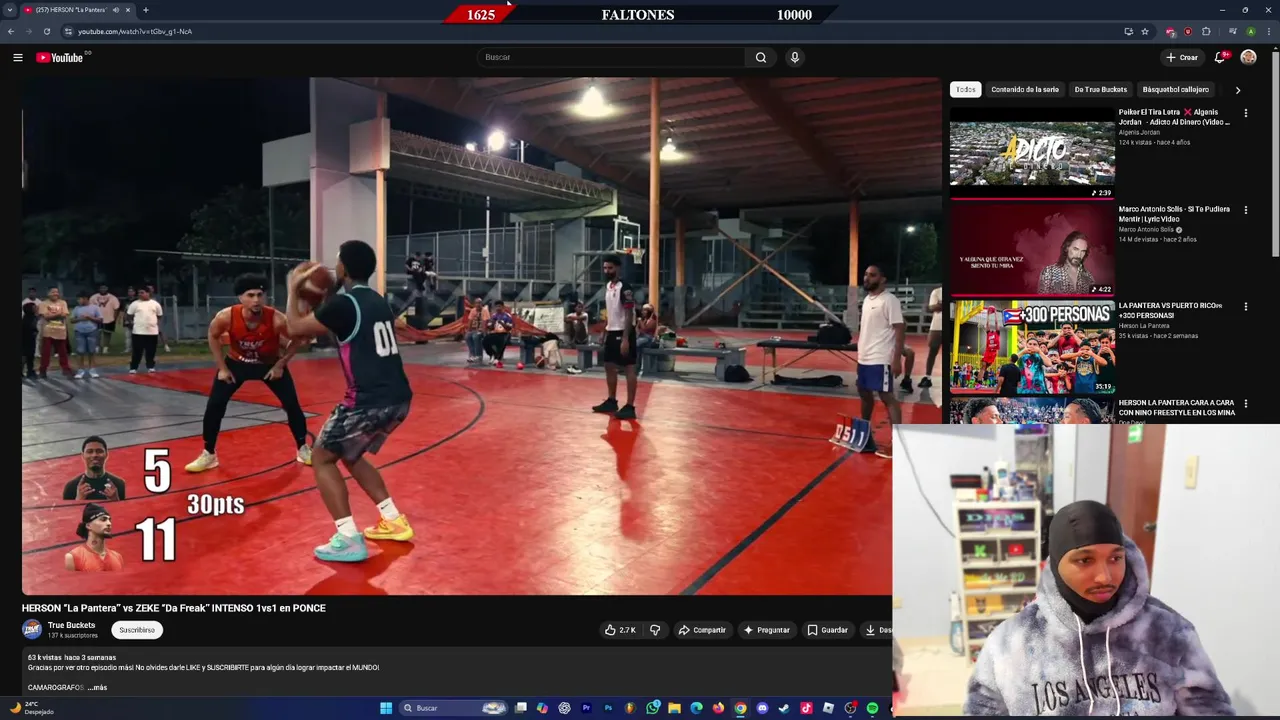Open a new Chrome tab

(145, 10)
